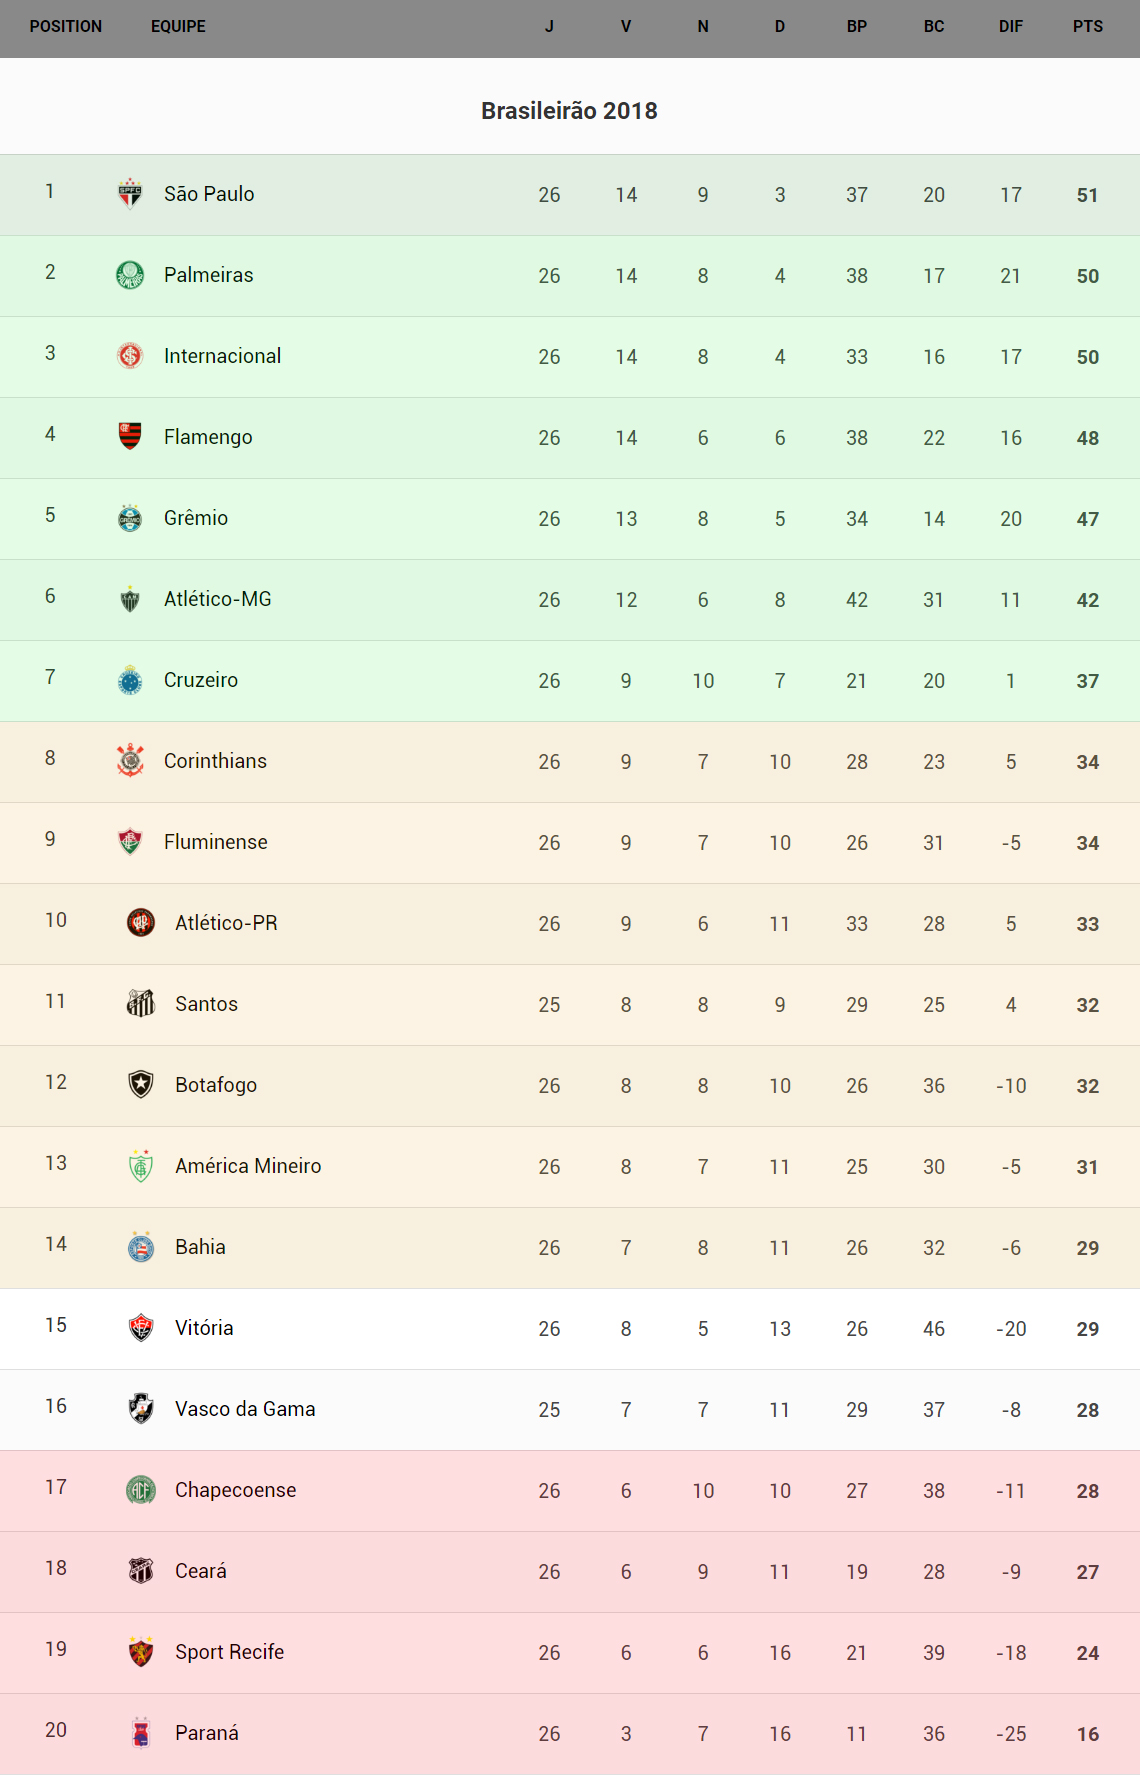Click the POSITION column header
This screenshot has height=1776, width=1140.
66,27
